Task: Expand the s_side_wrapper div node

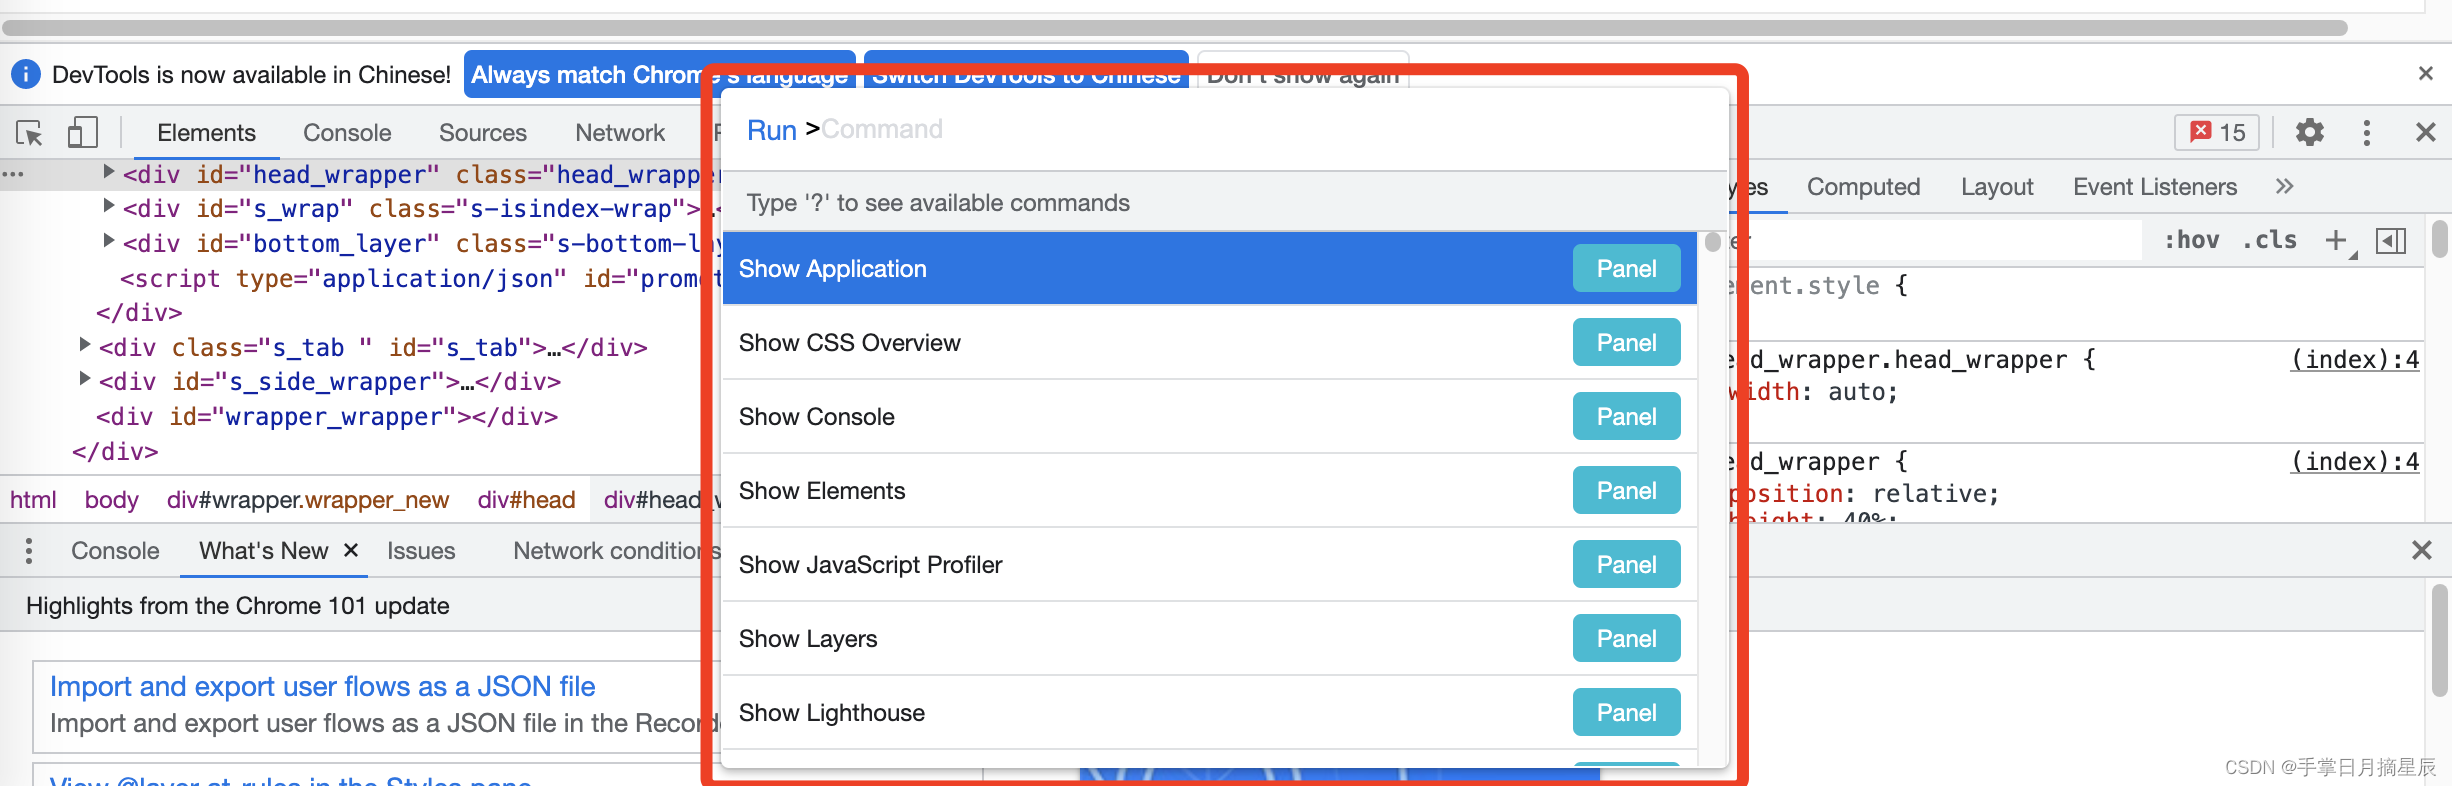Action: (x=85, y=378)
